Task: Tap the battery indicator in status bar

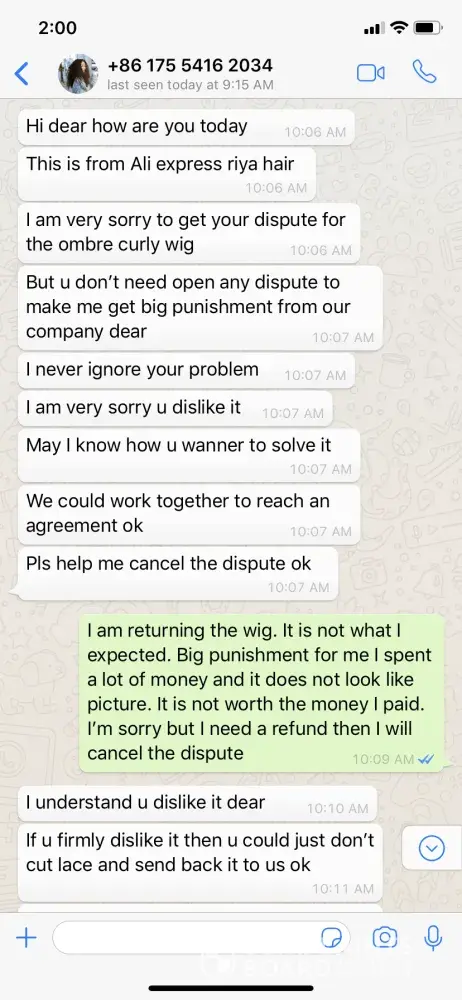Action: point(428,28)
